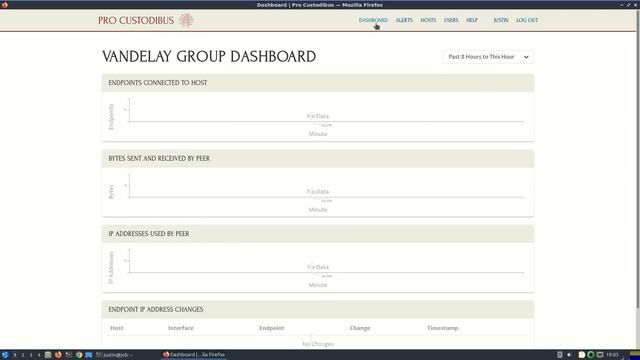
Task: Open the Dashboard nav item
Action: click(373, 20)
